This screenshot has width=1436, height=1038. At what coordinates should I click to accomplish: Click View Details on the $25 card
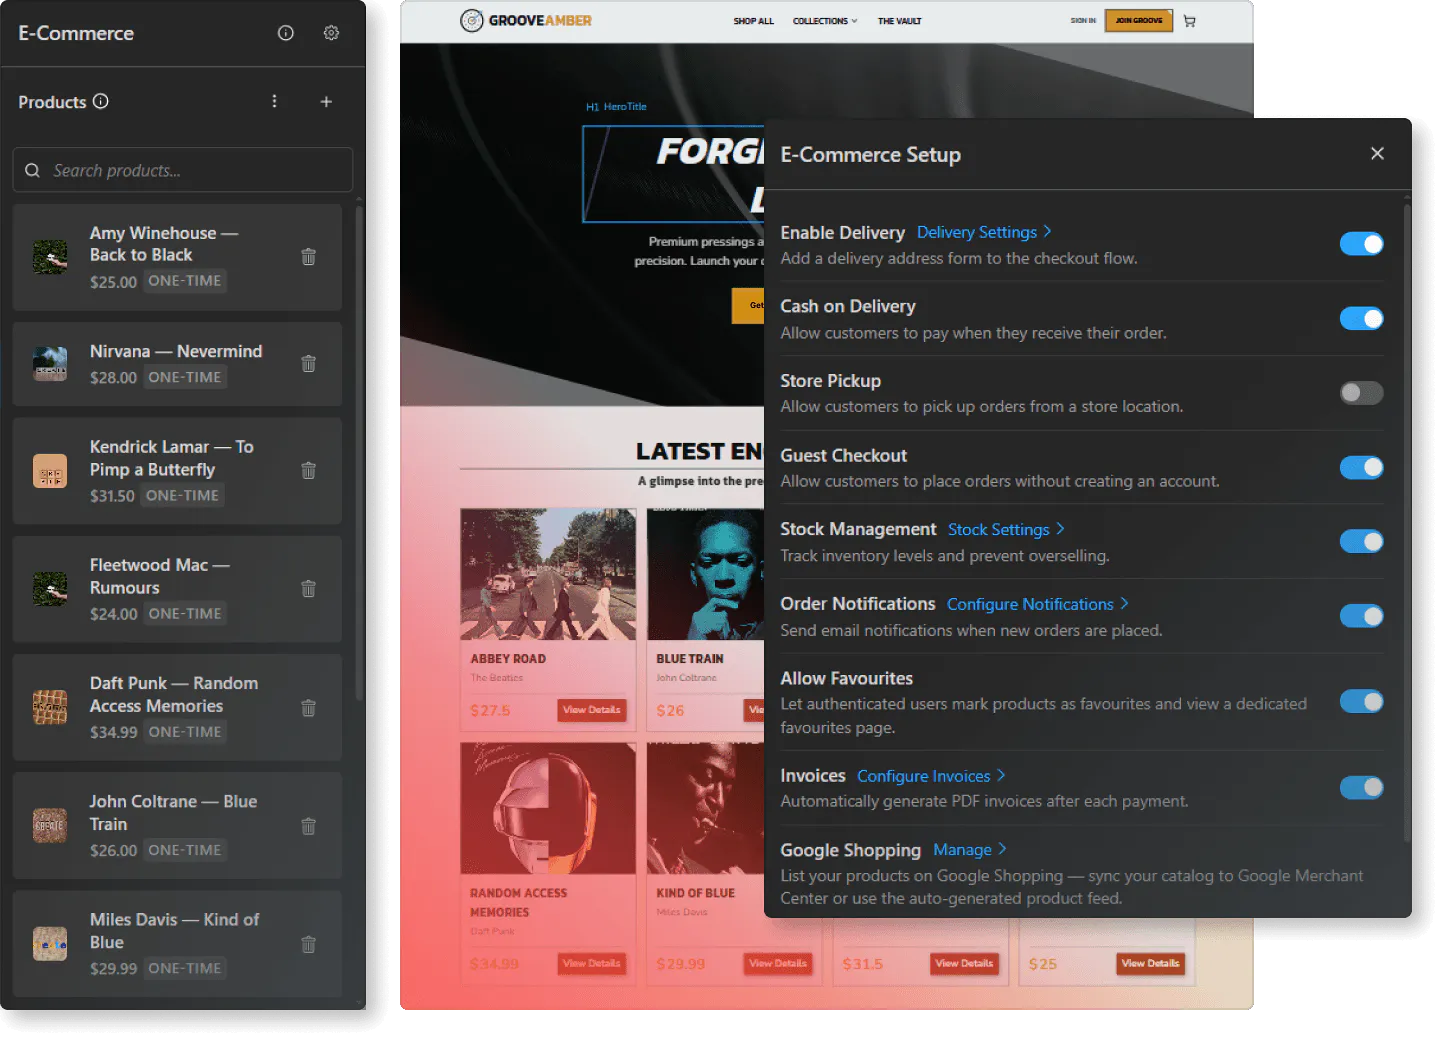[x=1150, y=964]
